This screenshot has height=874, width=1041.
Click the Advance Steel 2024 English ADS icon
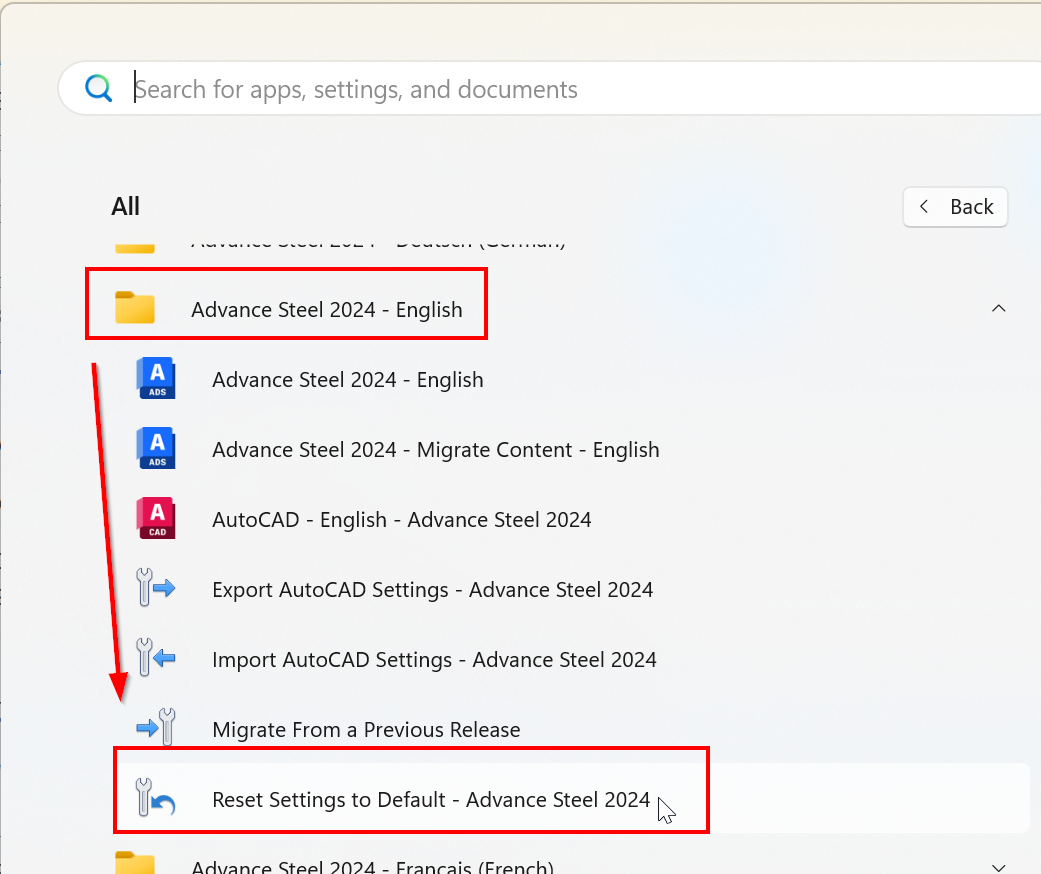click(156, 379)
